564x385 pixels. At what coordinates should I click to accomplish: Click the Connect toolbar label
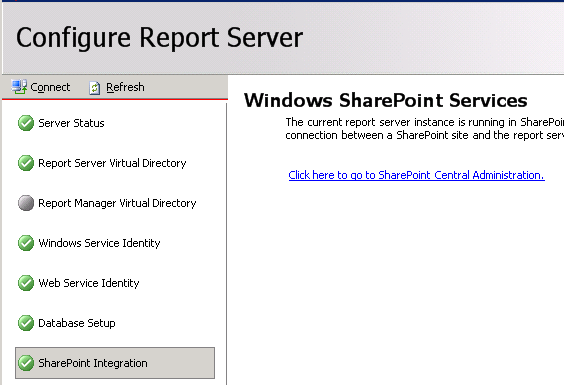click(x=50, y=87)
